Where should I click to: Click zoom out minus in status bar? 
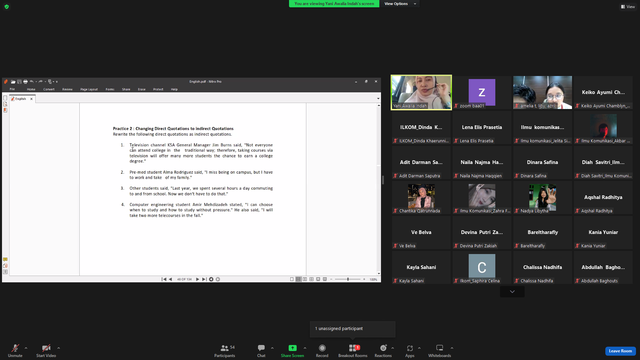pyautogui.click(x=331, y=279)
